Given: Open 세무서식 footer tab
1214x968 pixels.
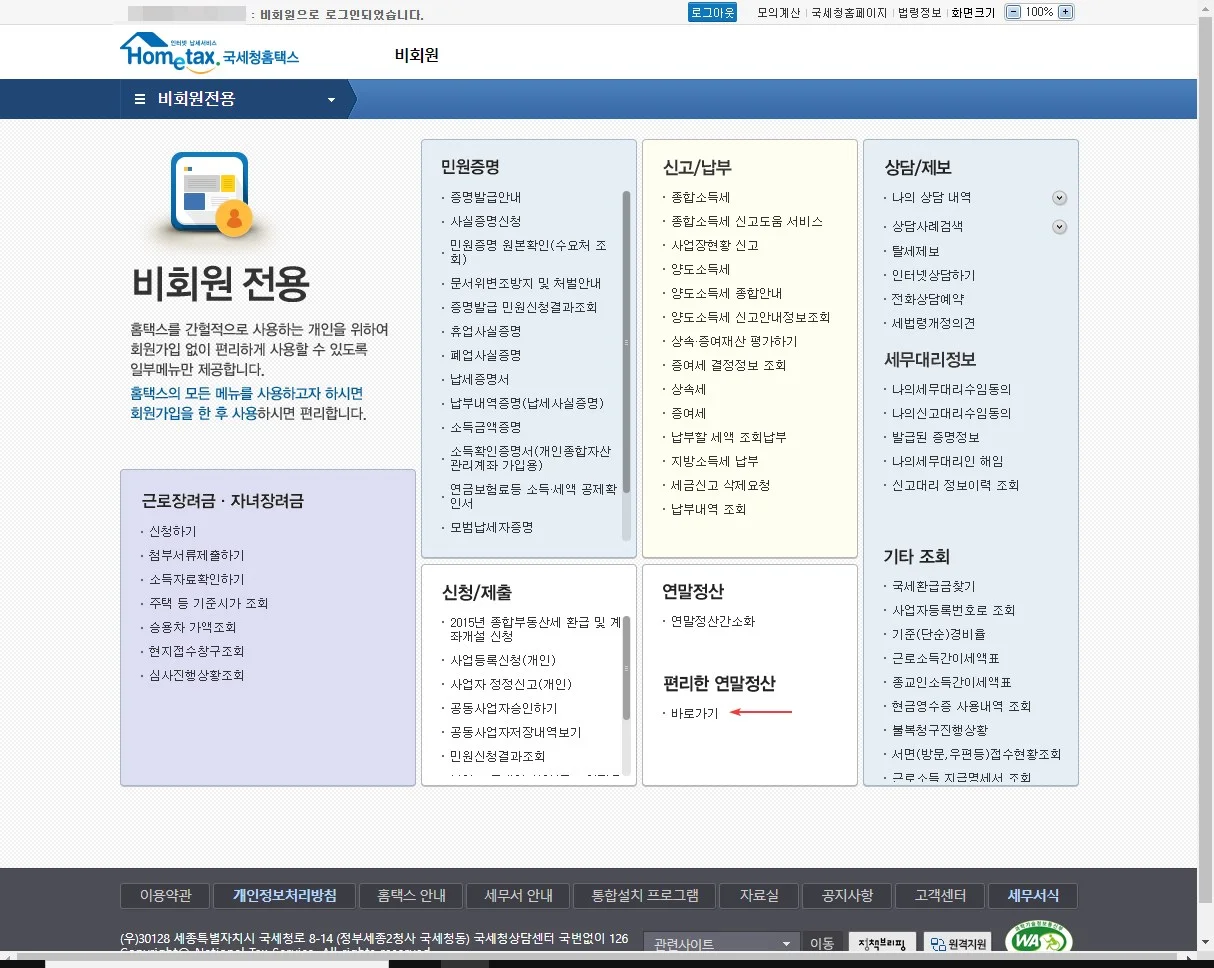Looking at the screenshot, I should click(x=1033, y=895).
